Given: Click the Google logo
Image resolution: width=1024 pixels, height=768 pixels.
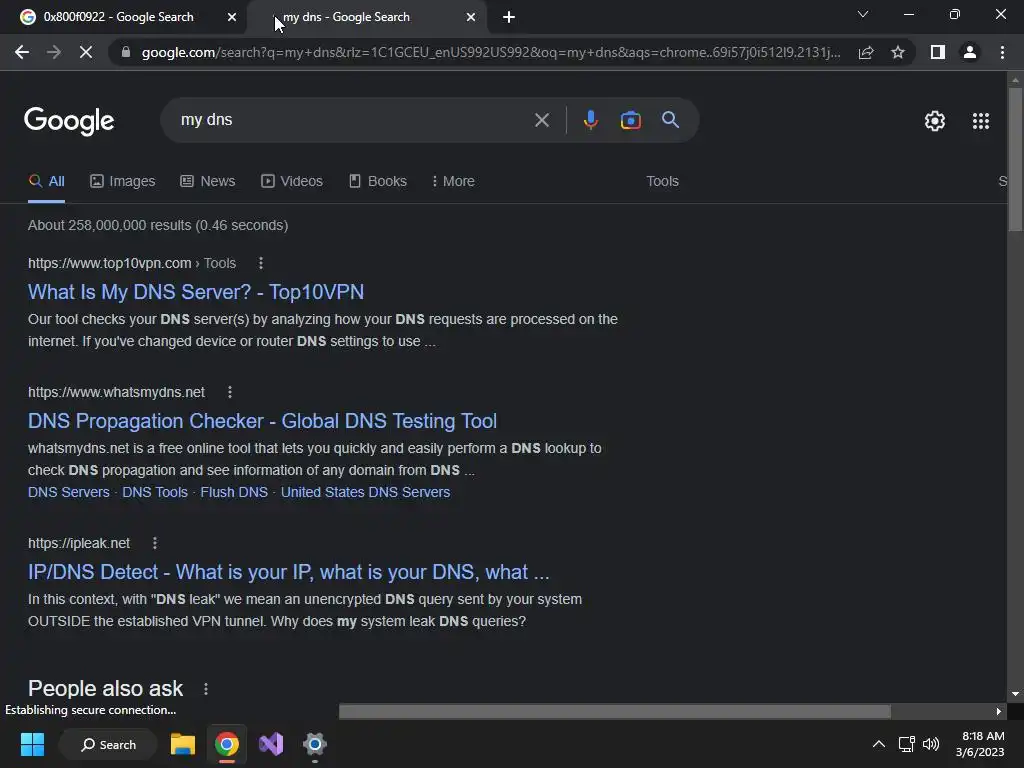Looking at the screenshot, I should click(x=69, y=121).
